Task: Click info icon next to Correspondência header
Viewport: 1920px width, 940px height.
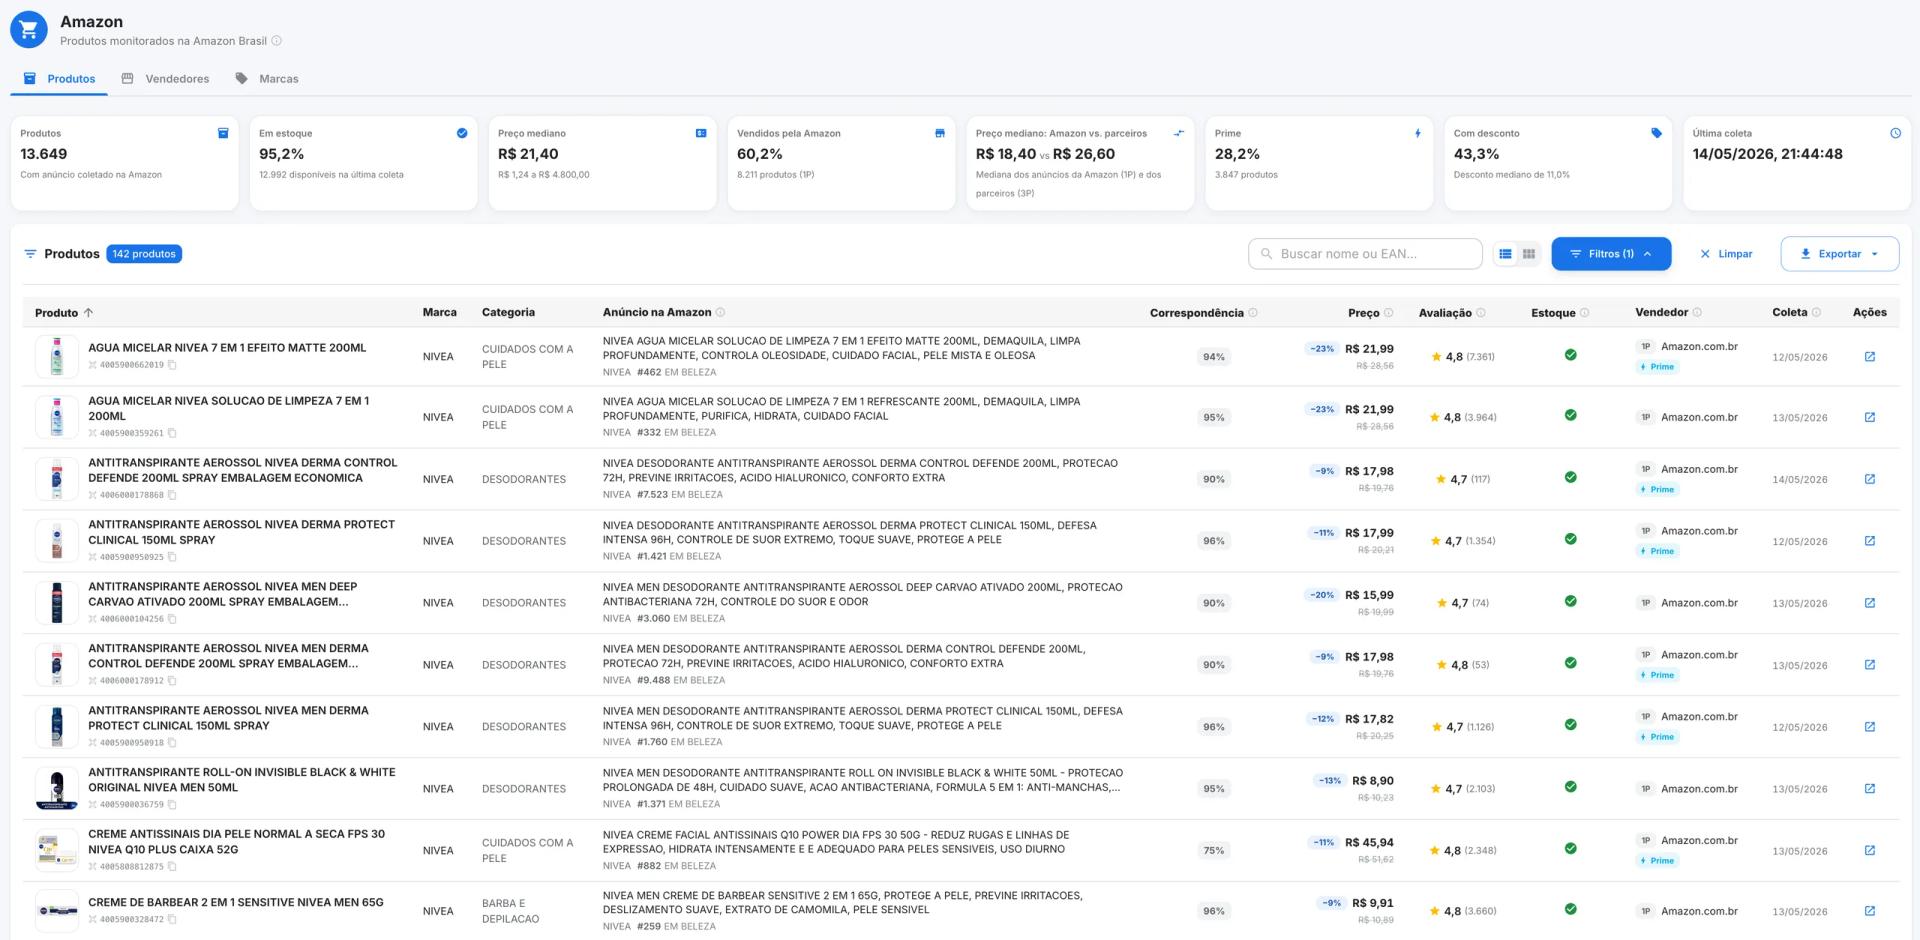Action: (x=1253, y=313)
